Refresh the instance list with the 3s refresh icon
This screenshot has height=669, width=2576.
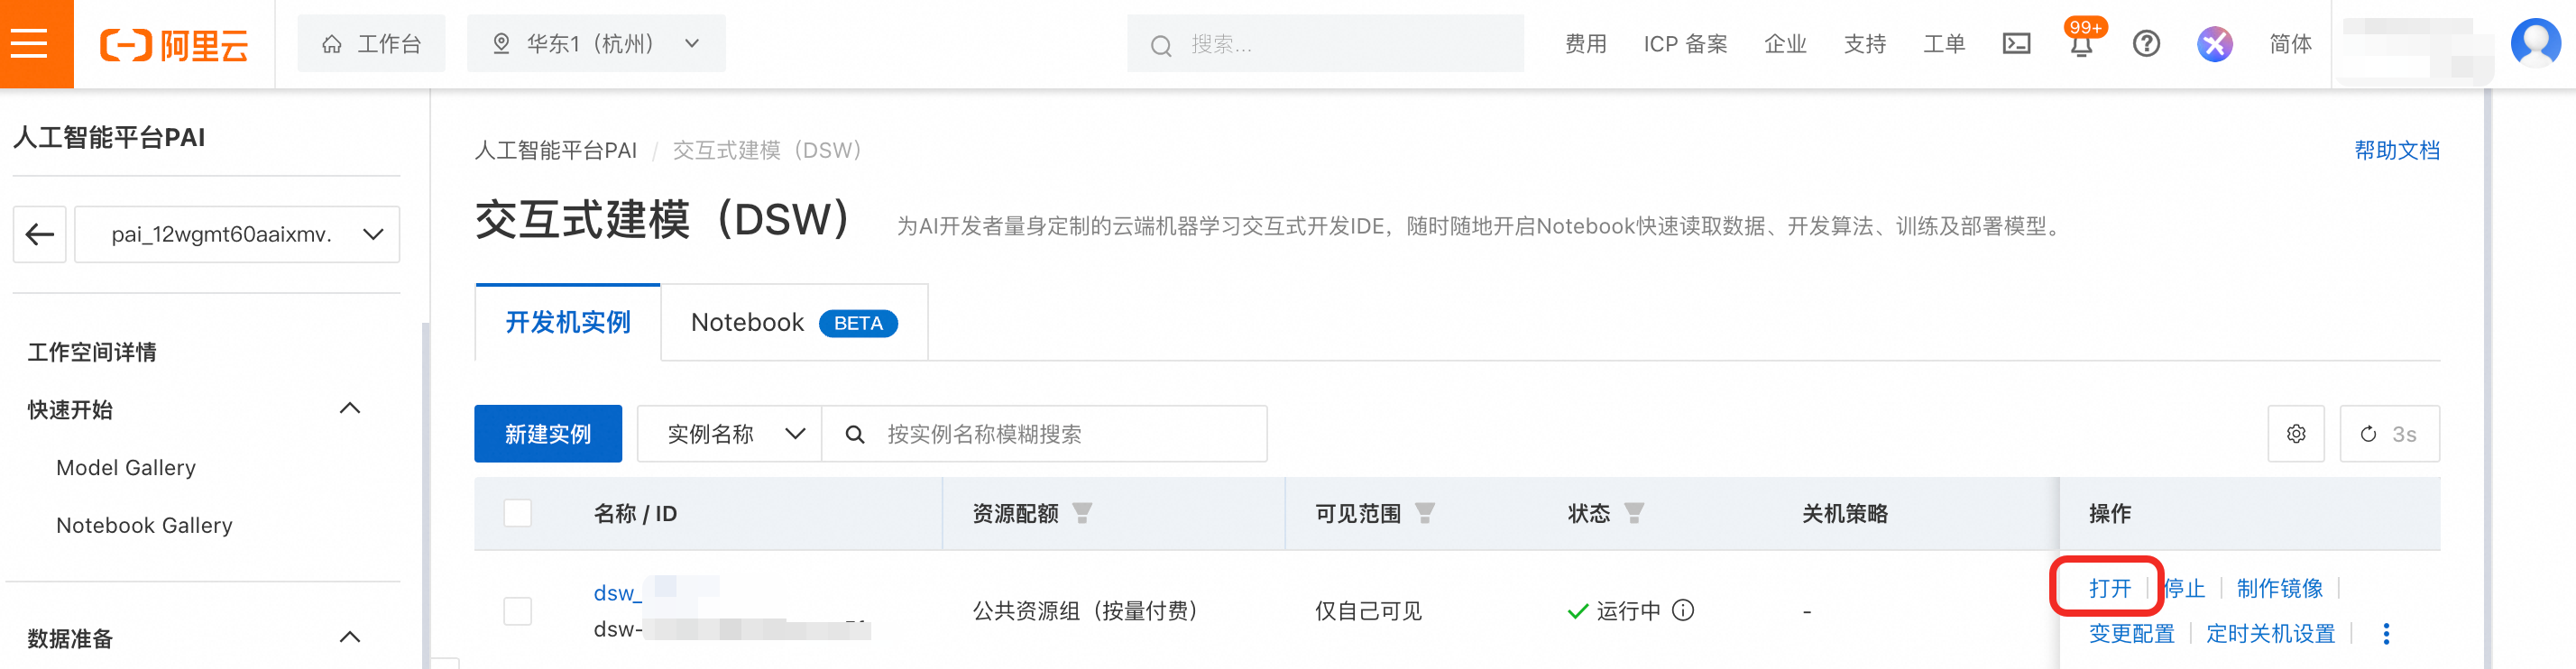2389,433
